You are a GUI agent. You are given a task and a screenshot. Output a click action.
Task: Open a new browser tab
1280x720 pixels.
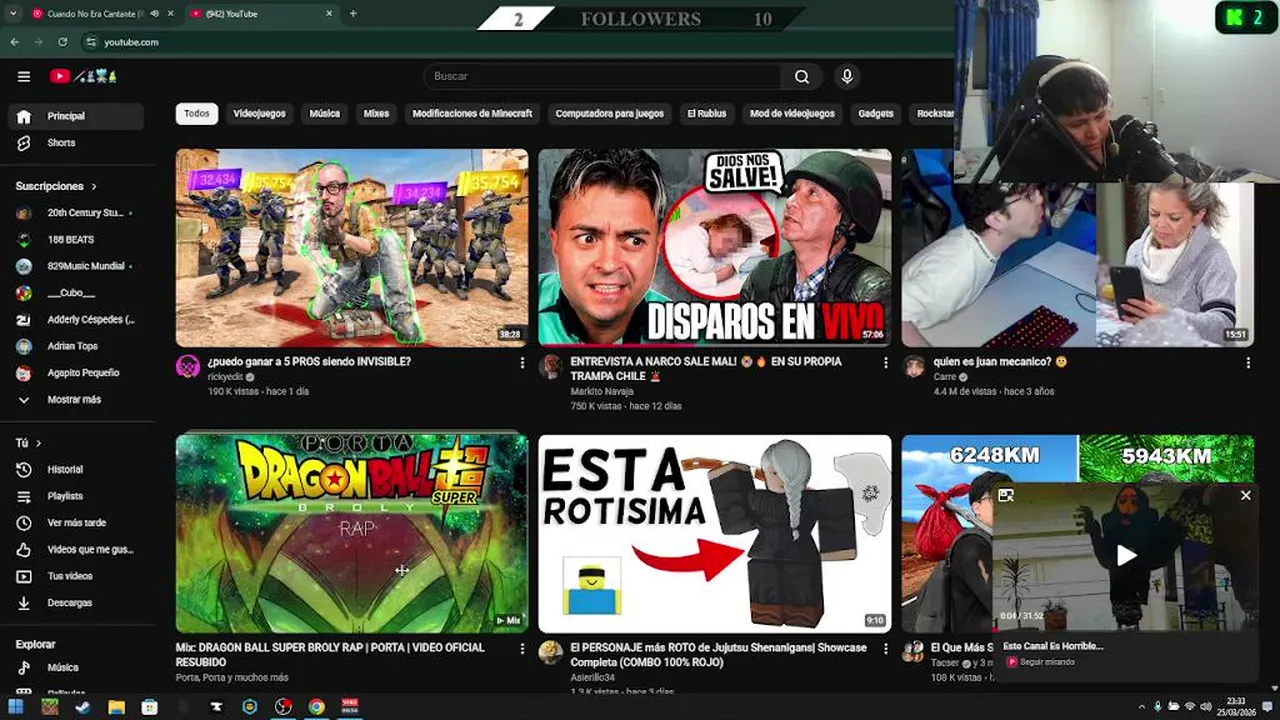coord(353,13)
